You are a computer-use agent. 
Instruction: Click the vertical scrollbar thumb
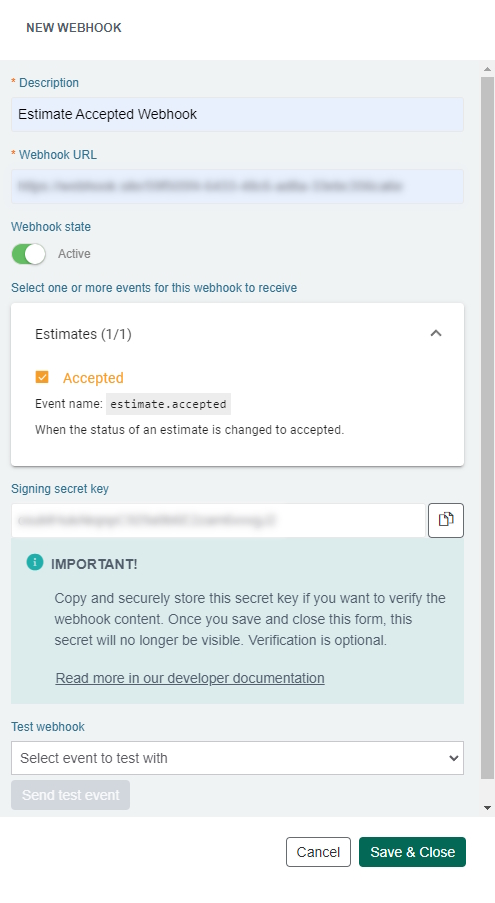pos(488,427)
